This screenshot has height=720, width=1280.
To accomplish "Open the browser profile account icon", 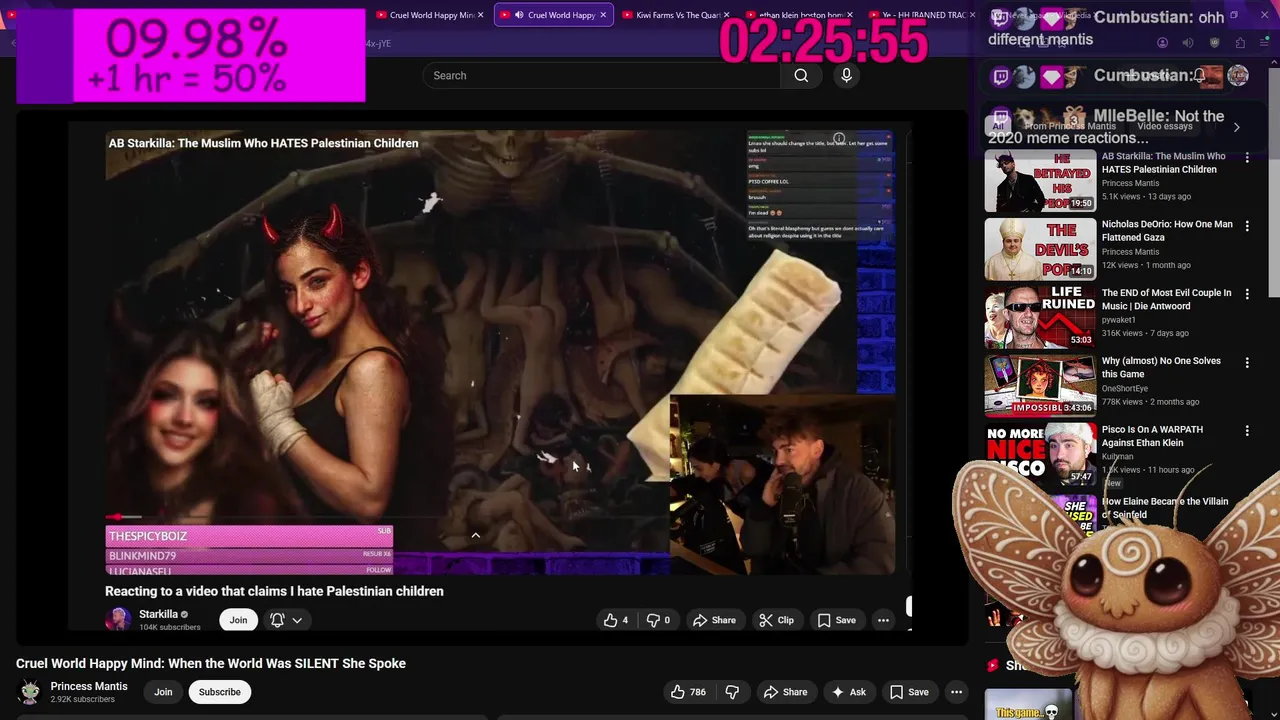I will pos(1162,43).
